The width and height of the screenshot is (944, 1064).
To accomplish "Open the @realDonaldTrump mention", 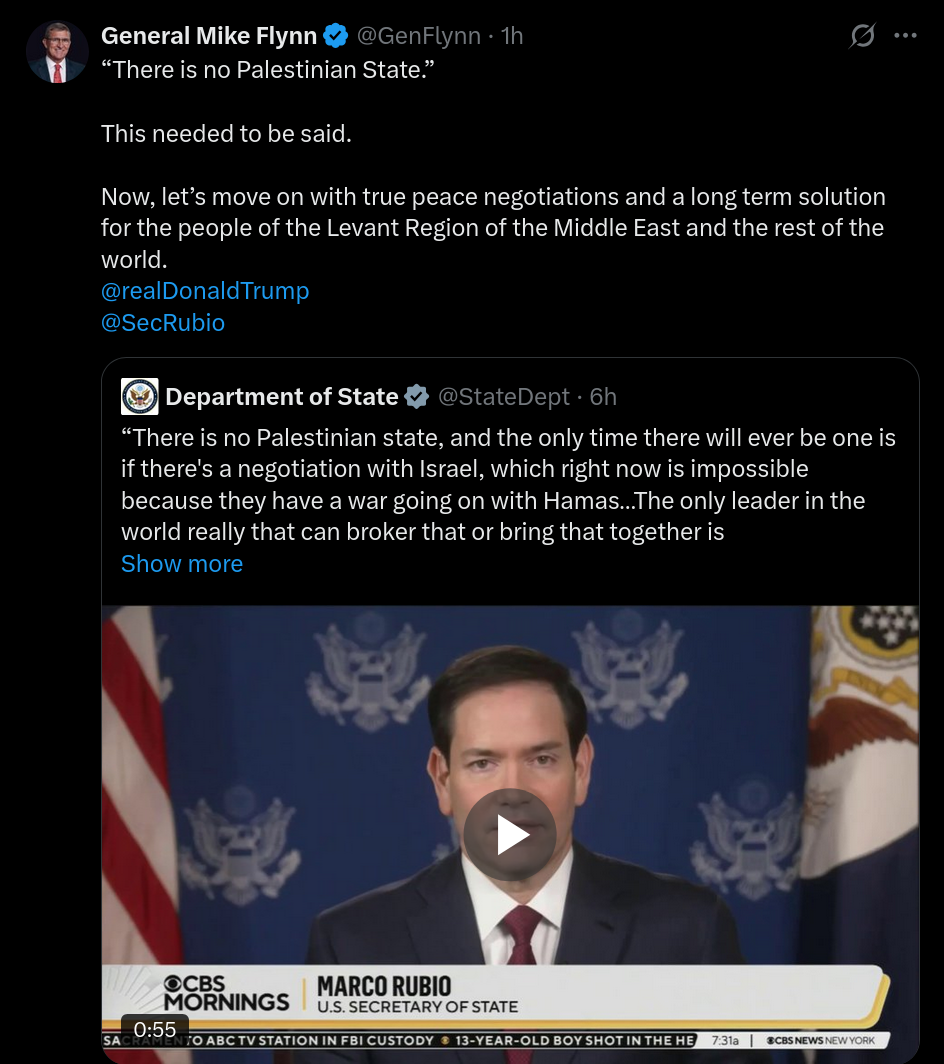I will [205, 291].
